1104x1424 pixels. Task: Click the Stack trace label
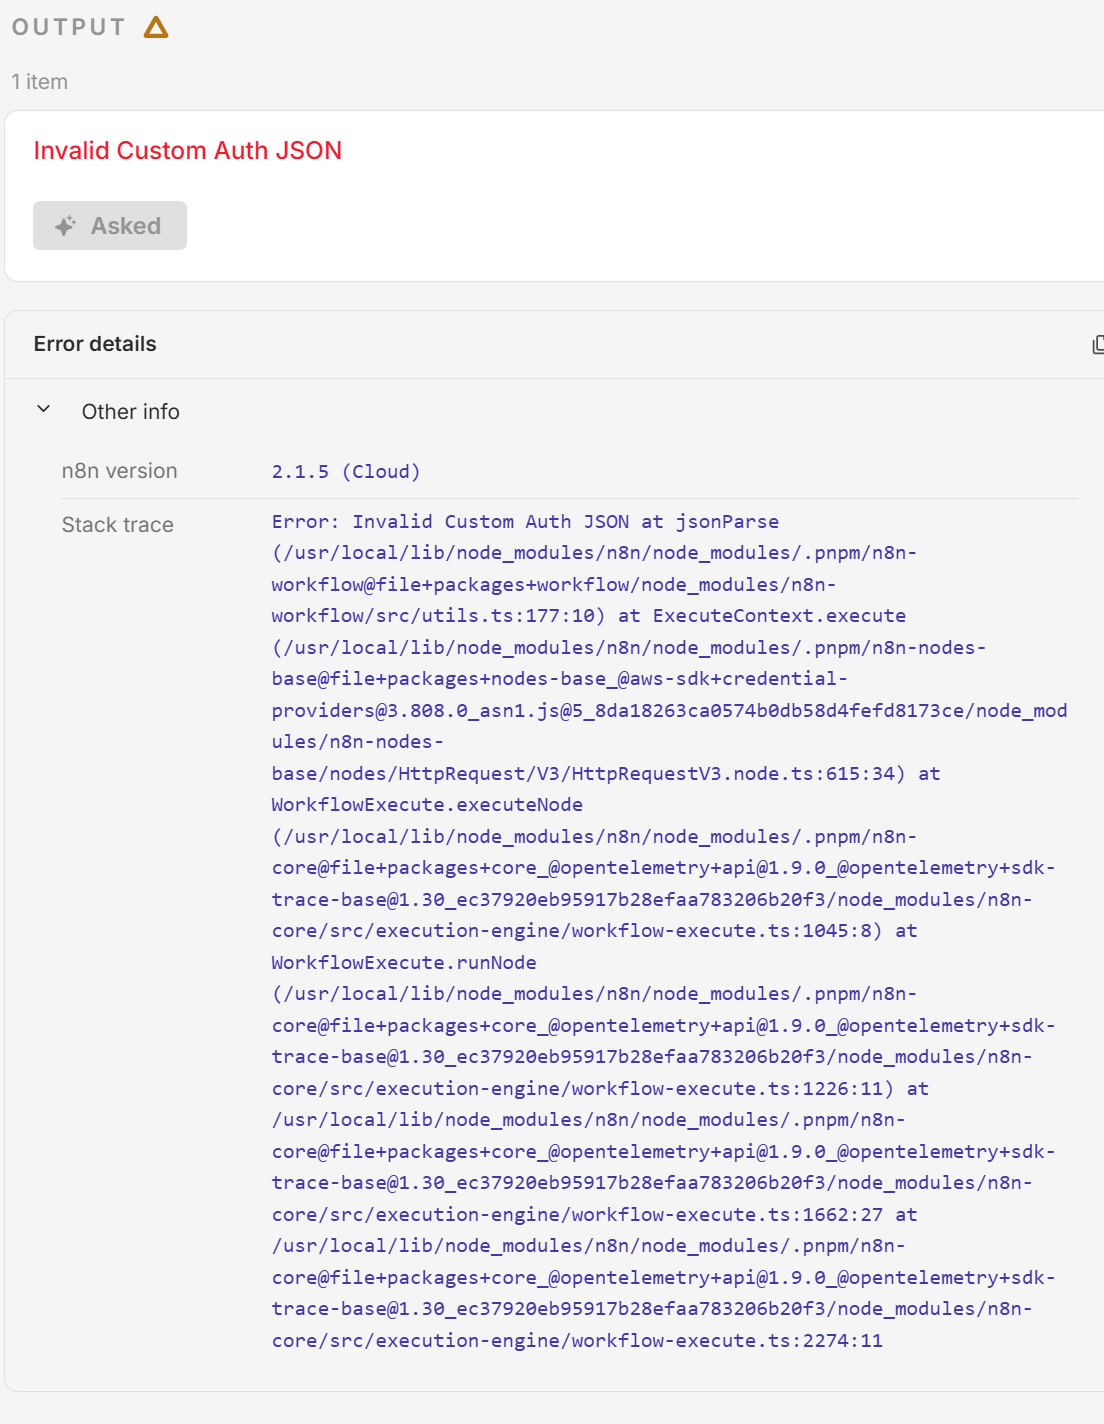(117, 525)
